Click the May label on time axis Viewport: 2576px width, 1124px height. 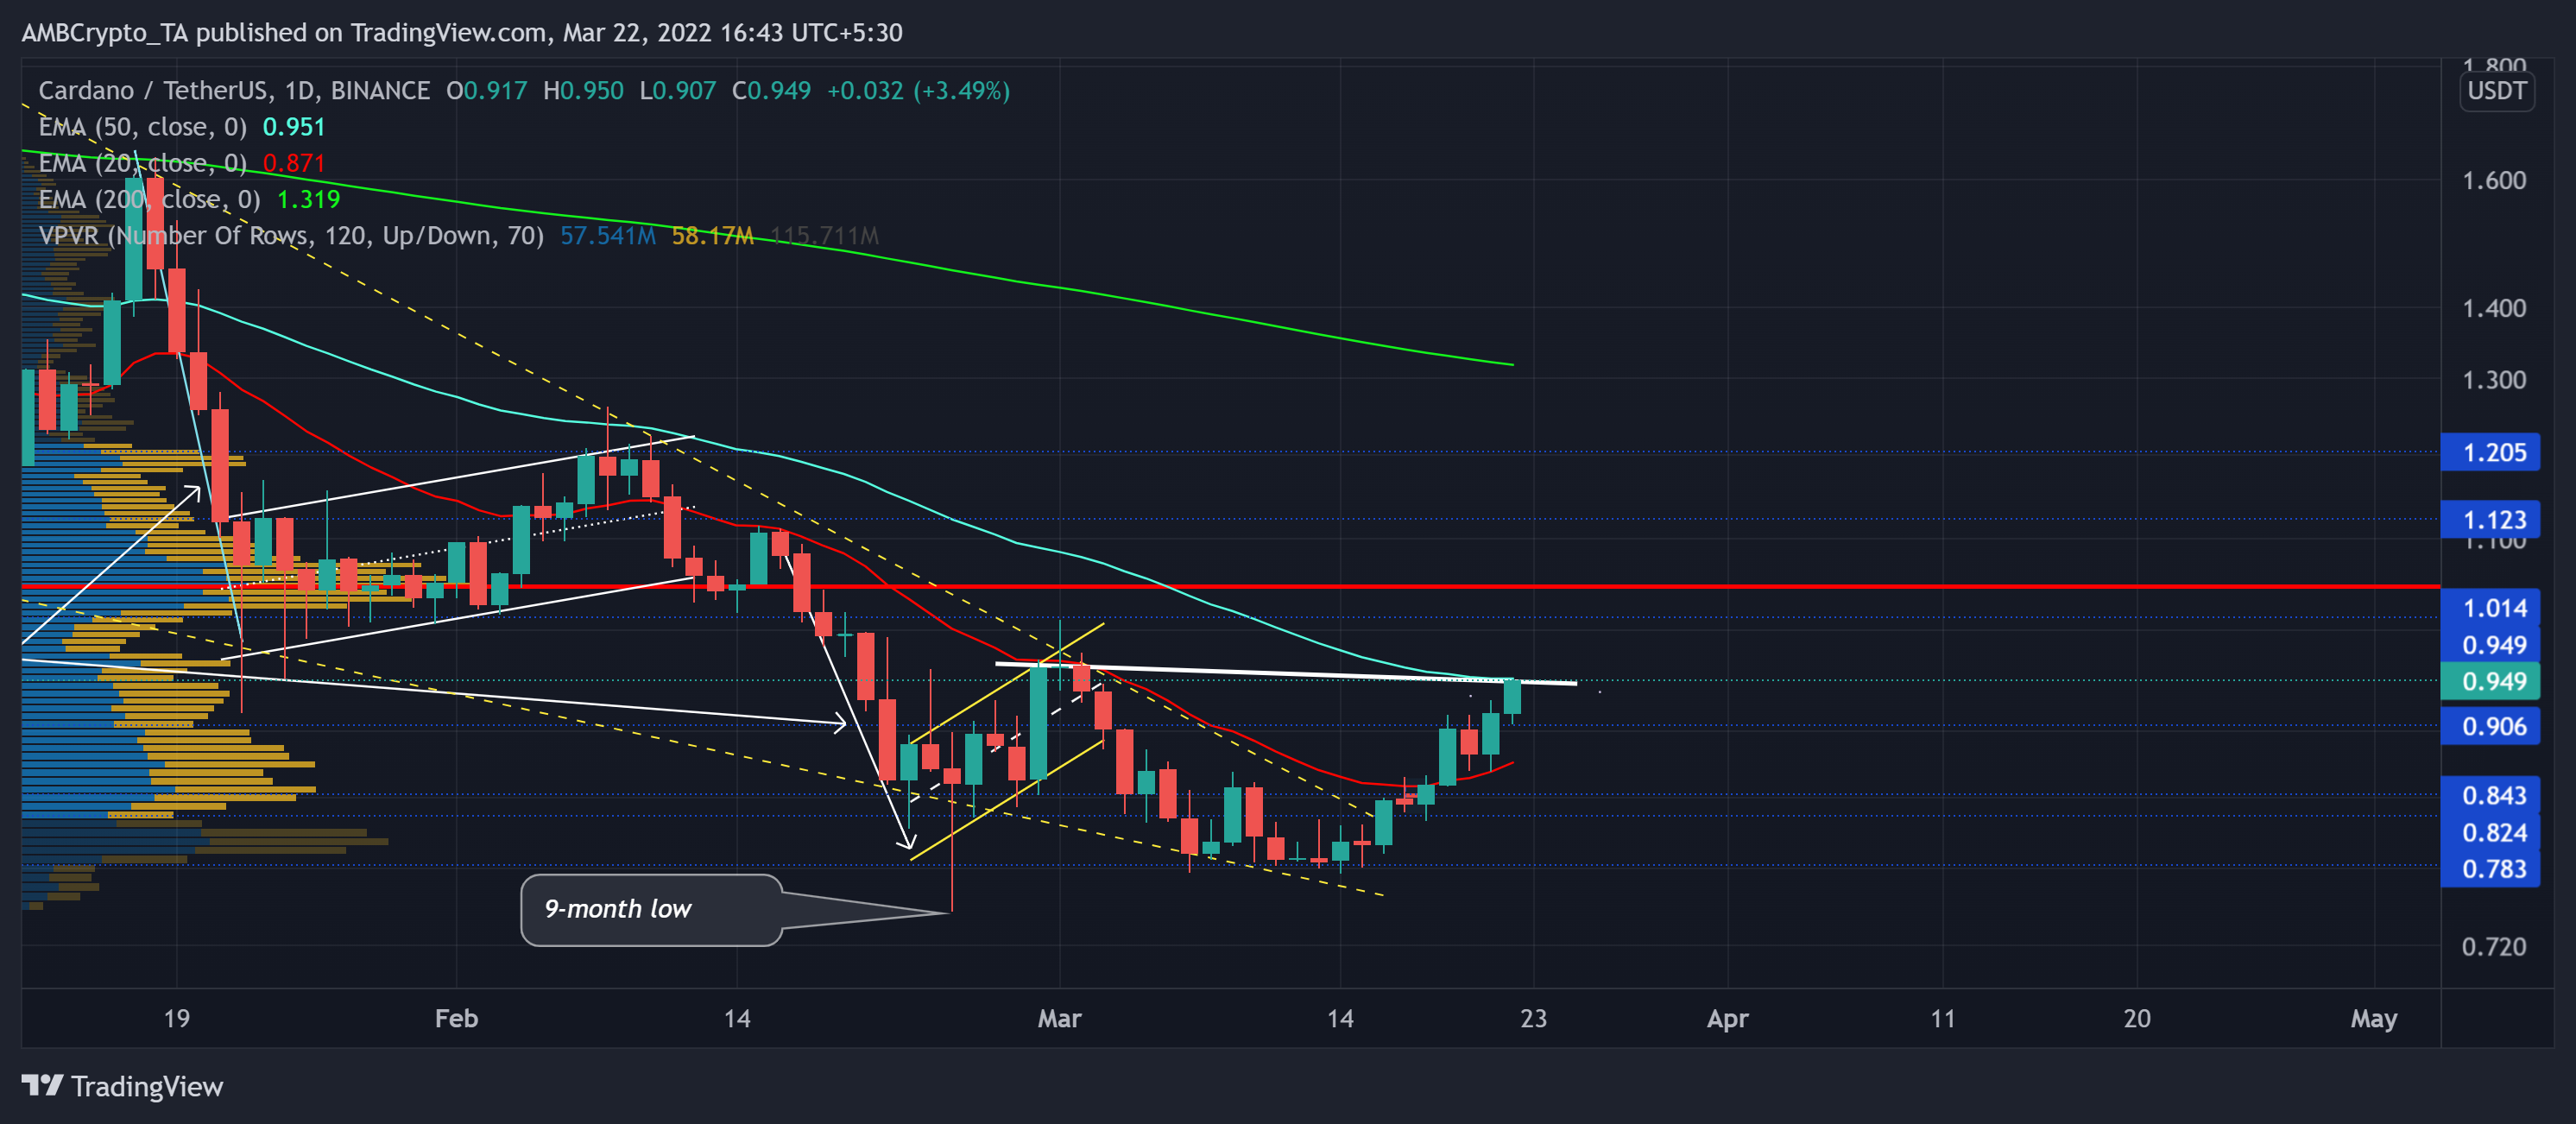[2373, 1018]
